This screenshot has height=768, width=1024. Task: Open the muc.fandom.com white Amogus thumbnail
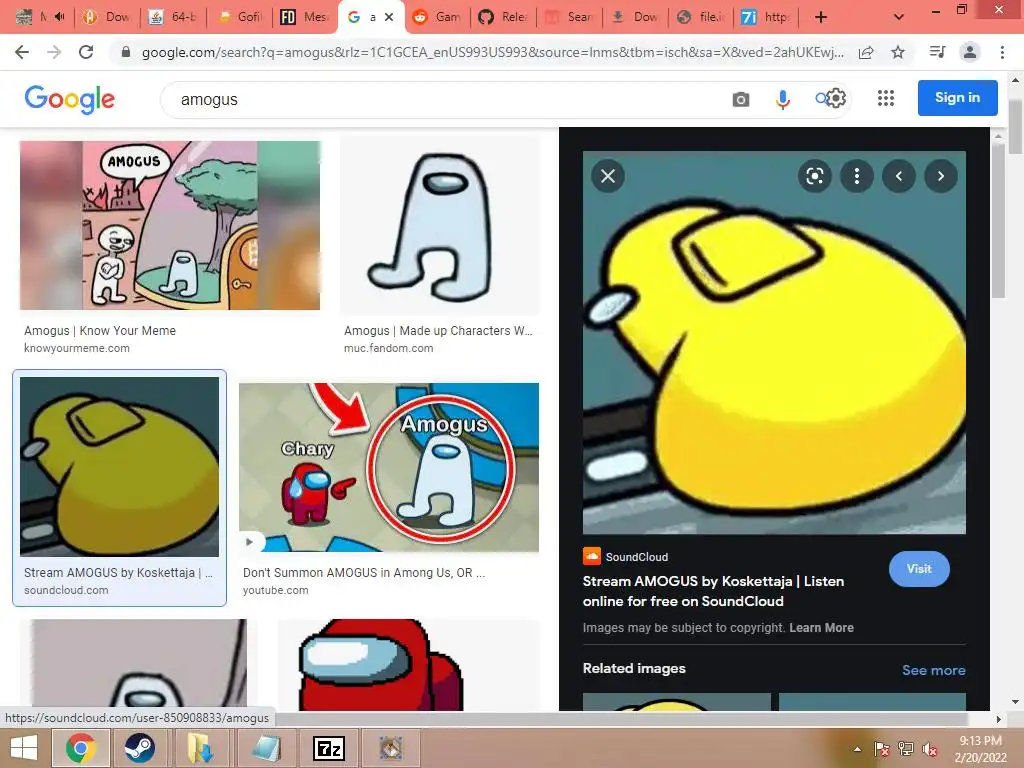tap(440, 226)
